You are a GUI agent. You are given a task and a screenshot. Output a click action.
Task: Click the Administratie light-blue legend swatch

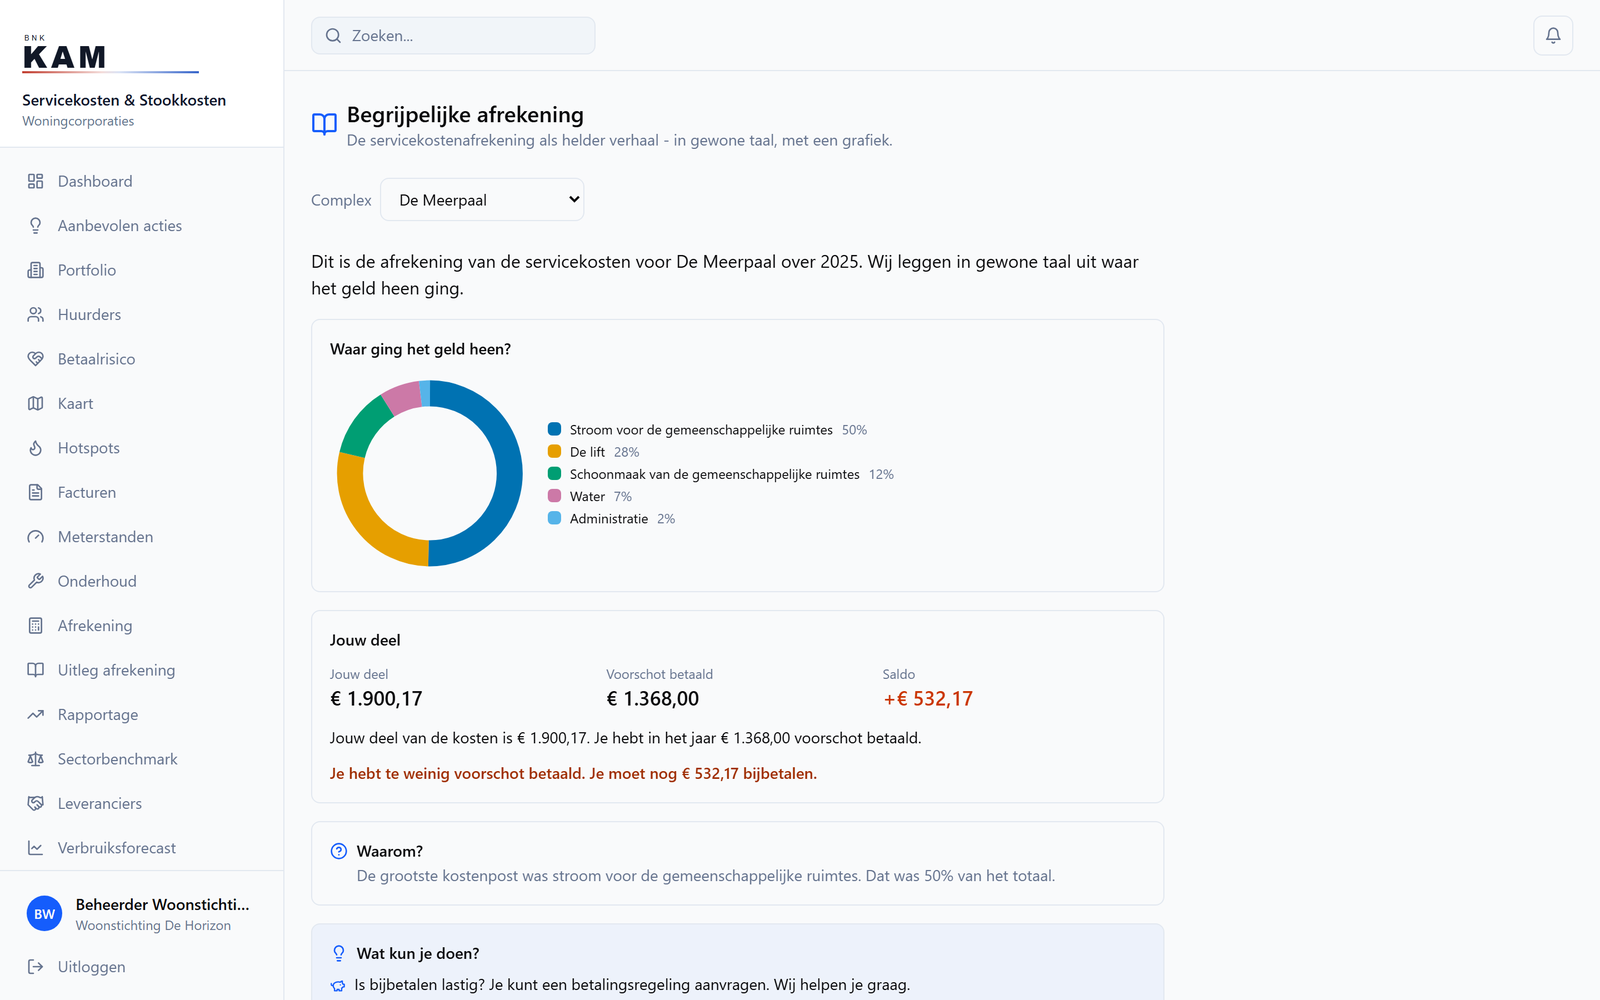(x=554, y=518)
